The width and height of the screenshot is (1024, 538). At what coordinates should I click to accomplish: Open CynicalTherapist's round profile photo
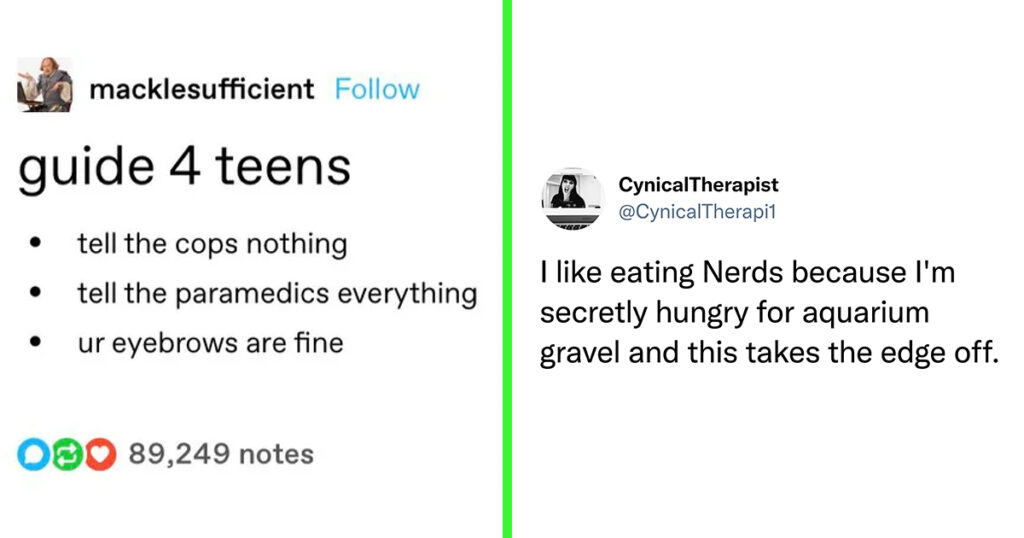(573, 198)
